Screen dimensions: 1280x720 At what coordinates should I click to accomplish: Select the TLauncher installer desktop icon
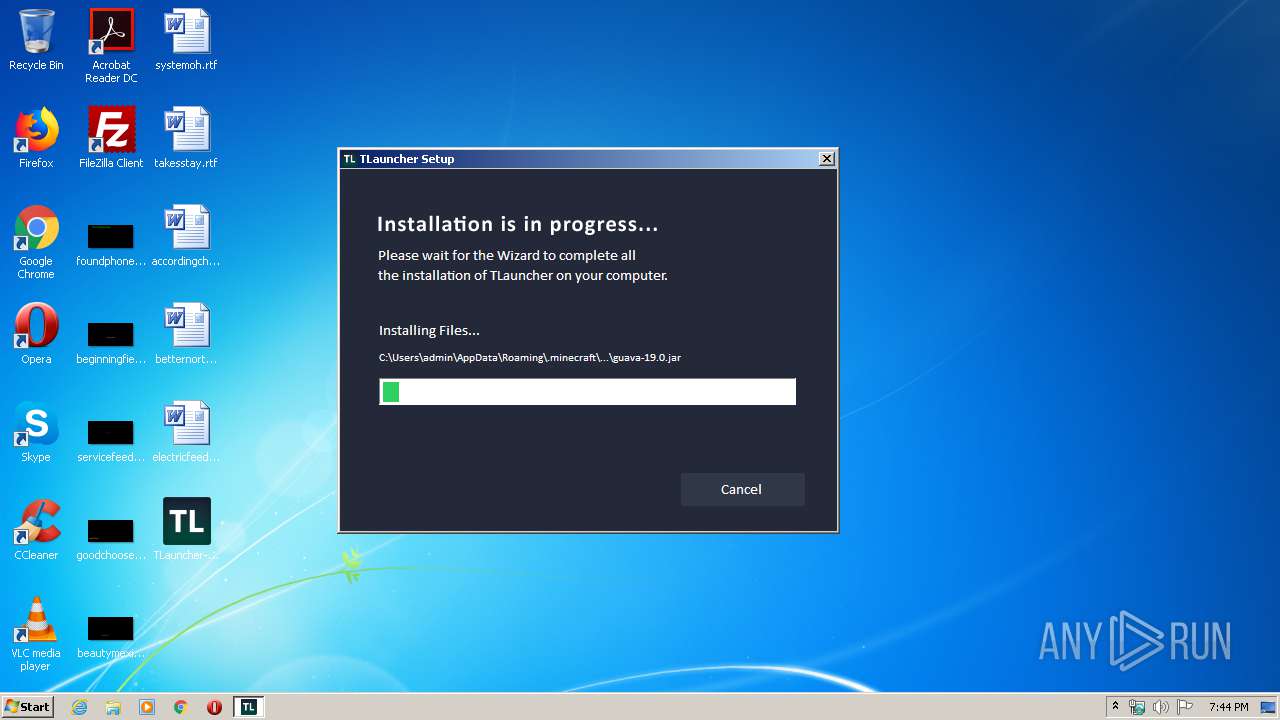[x=186, y=530]
